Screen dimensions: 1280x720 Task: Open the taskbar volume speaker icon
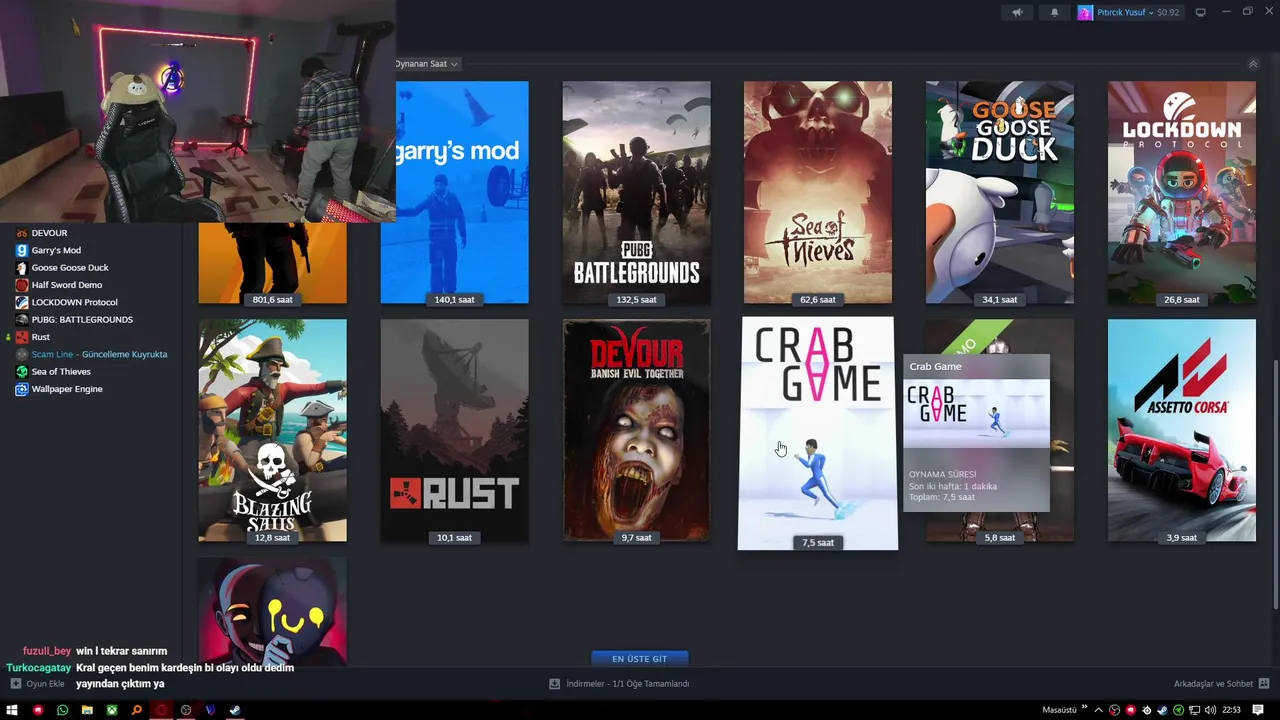click(1210, 710)
